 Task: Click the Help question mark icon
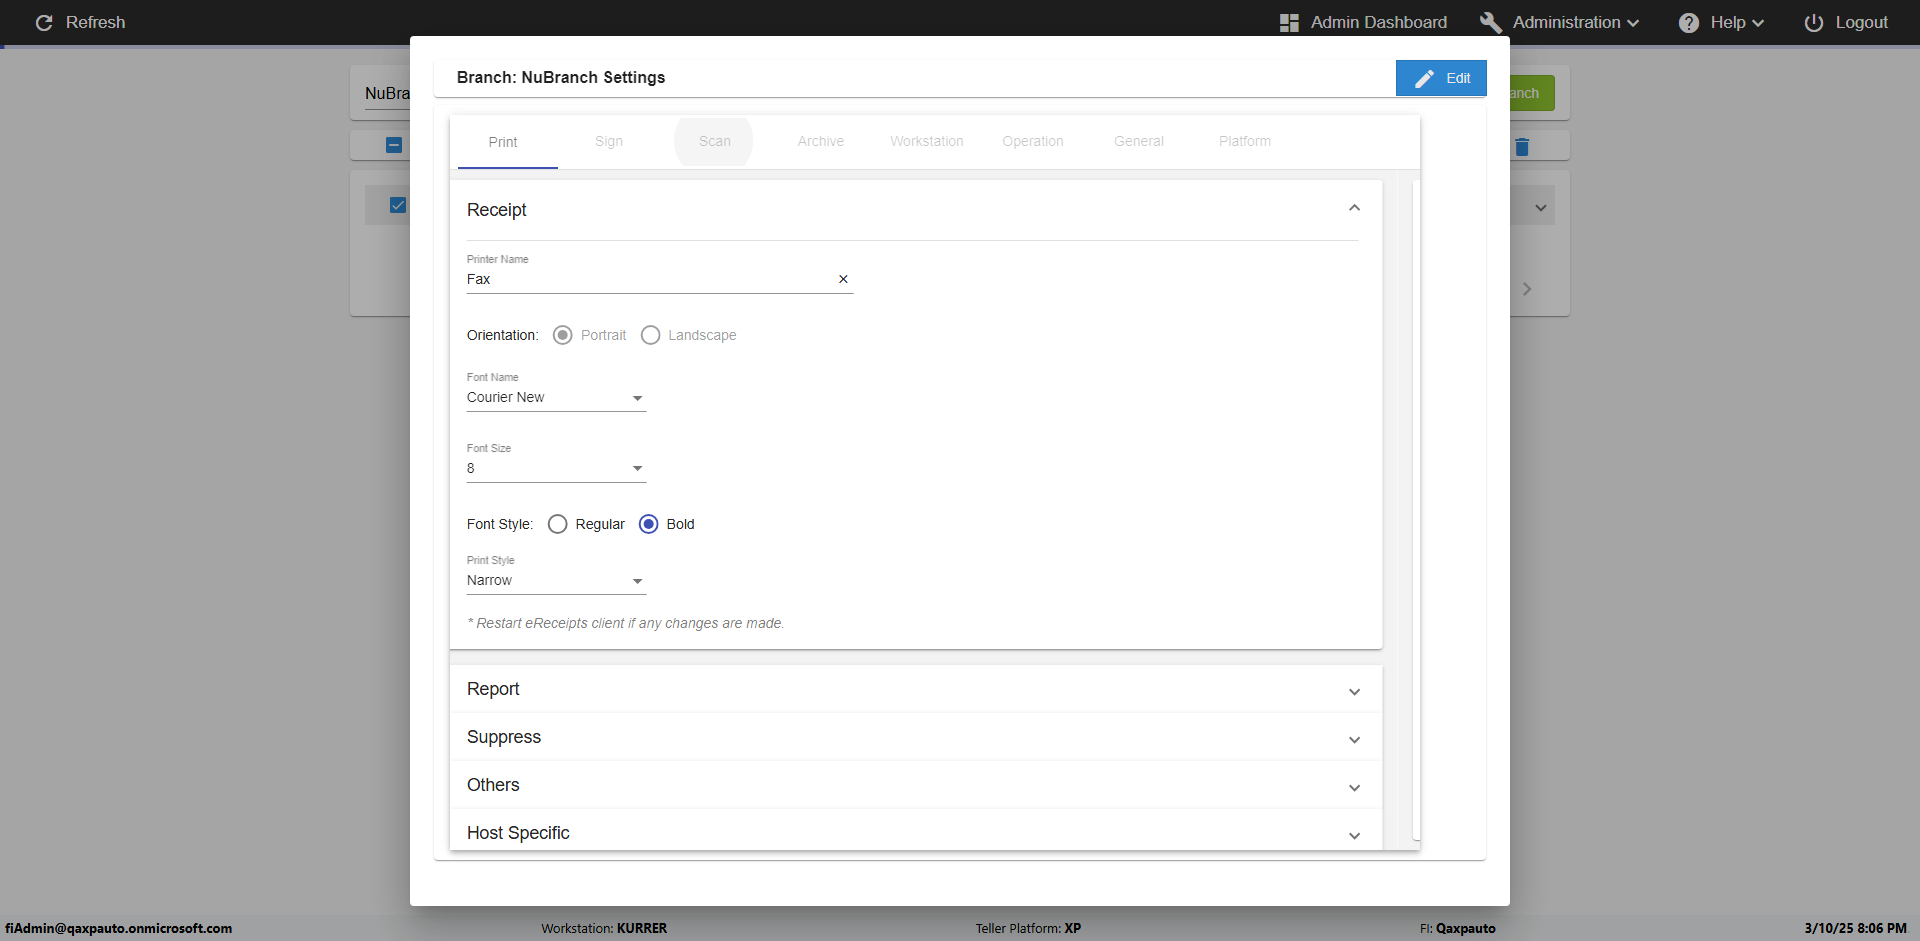pyautogui.click(x=1688, y=22)
